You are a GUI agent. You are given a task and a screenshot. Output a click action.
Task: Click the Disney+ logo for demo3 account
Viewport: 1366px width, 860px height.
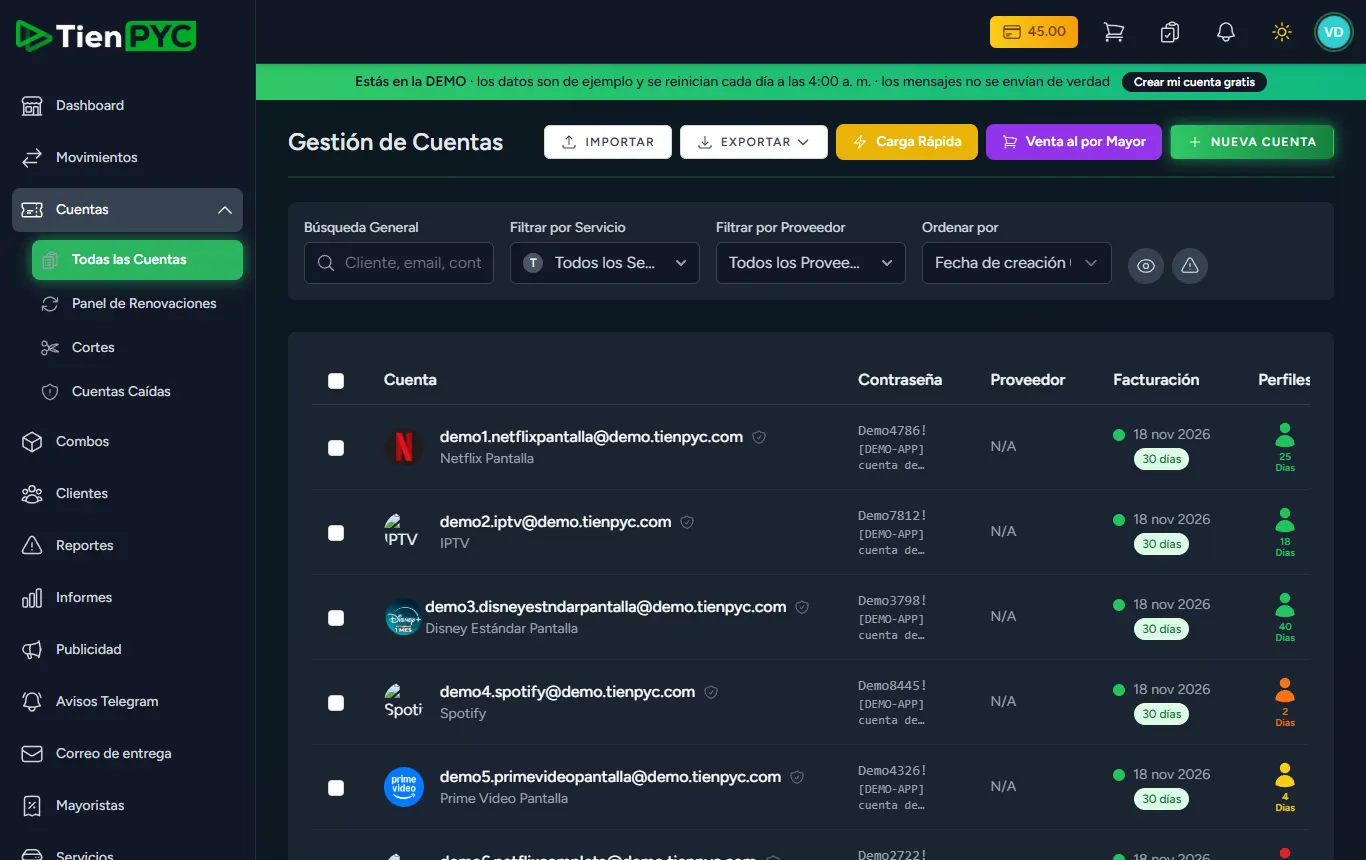pyautogui.click(x=403, y=617)
